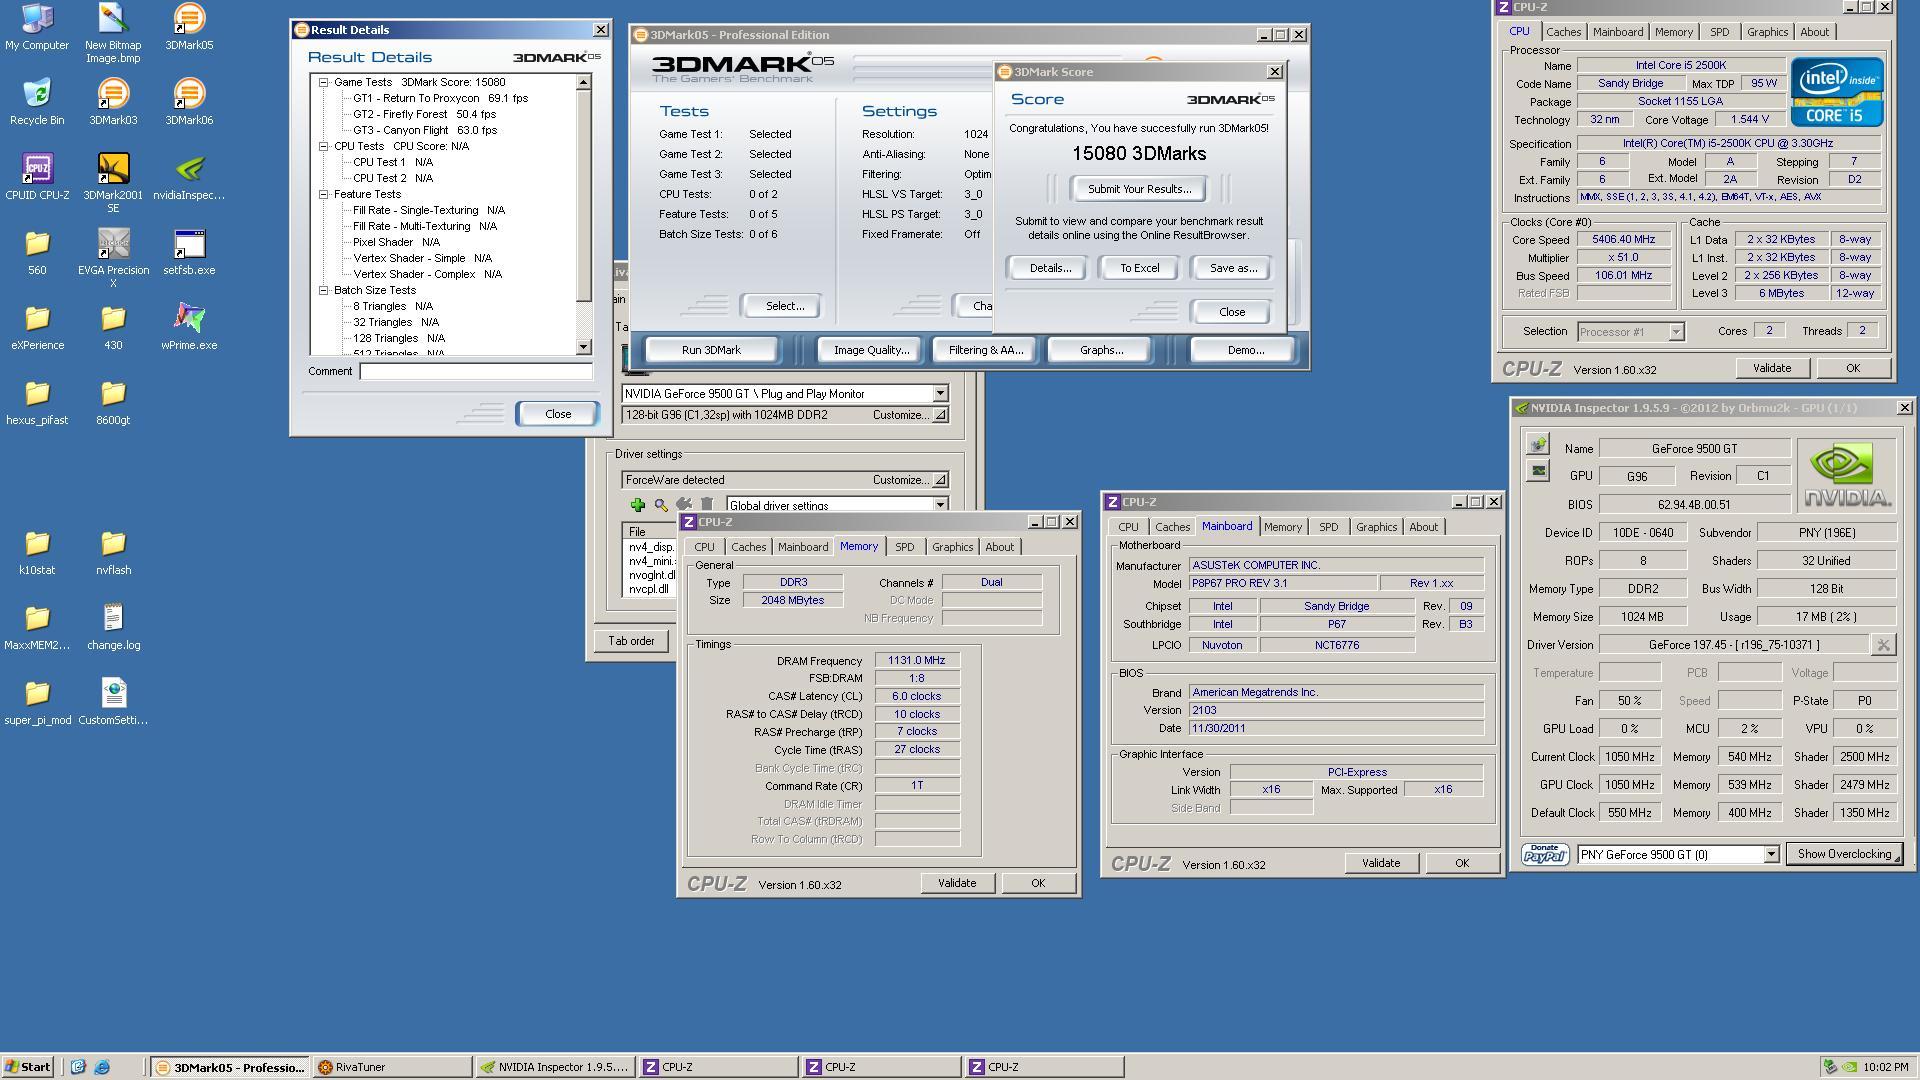This screenshot has width=1920, height=1080.
Task: Switch to NVIDIA Inspector taskbar item
Action: click(554, 1067)
